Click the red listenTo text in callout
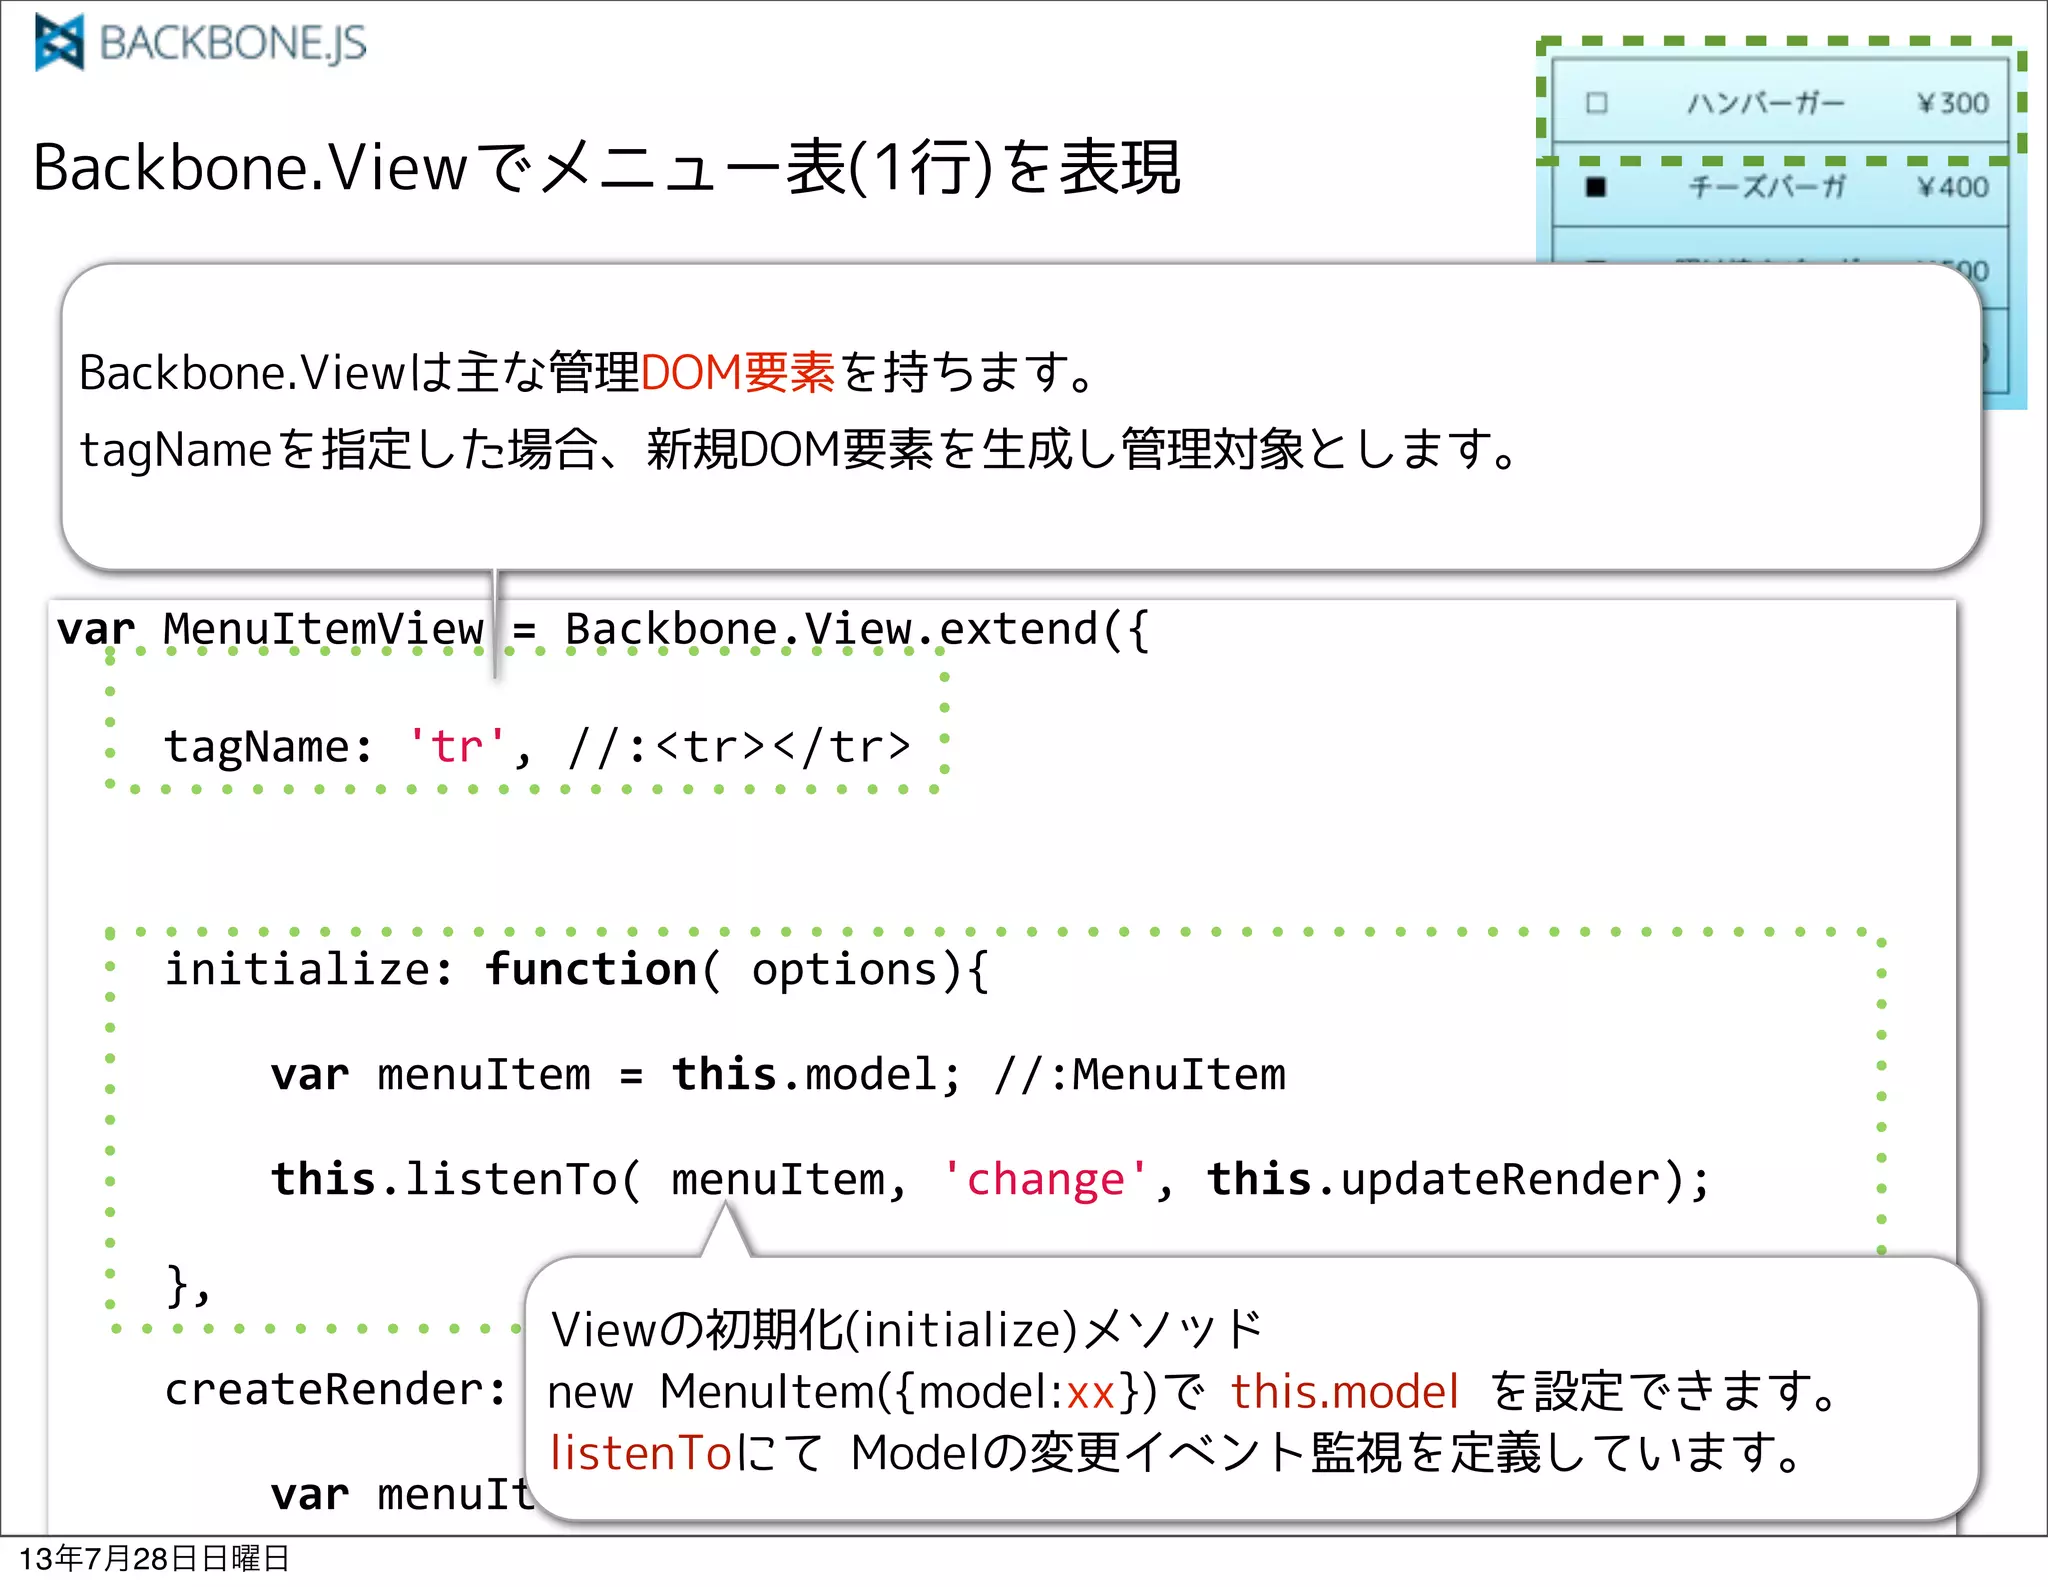The height and width of the screenshot is (1587, 2048). [x=641, y=1453]
